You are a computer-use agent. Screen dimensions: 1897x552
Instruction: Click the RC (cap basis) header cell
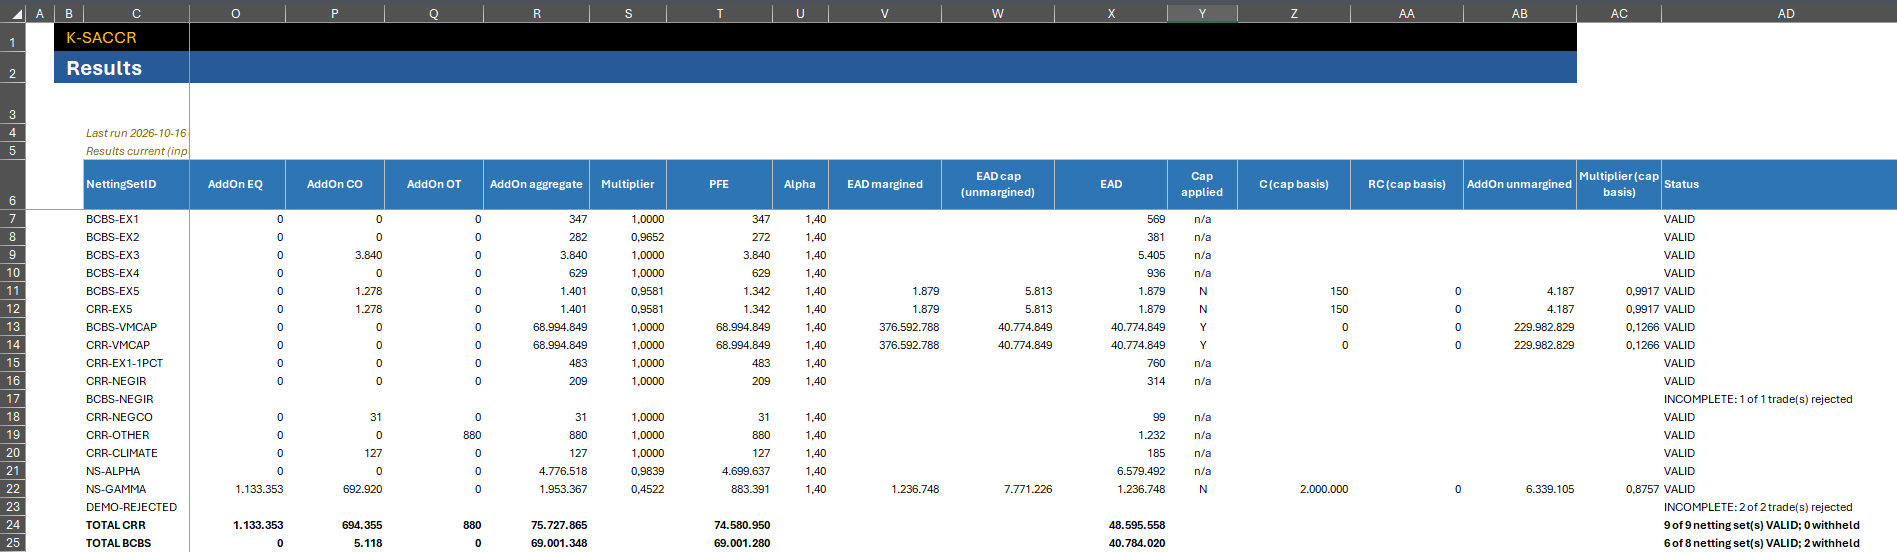coord(1407,184)
